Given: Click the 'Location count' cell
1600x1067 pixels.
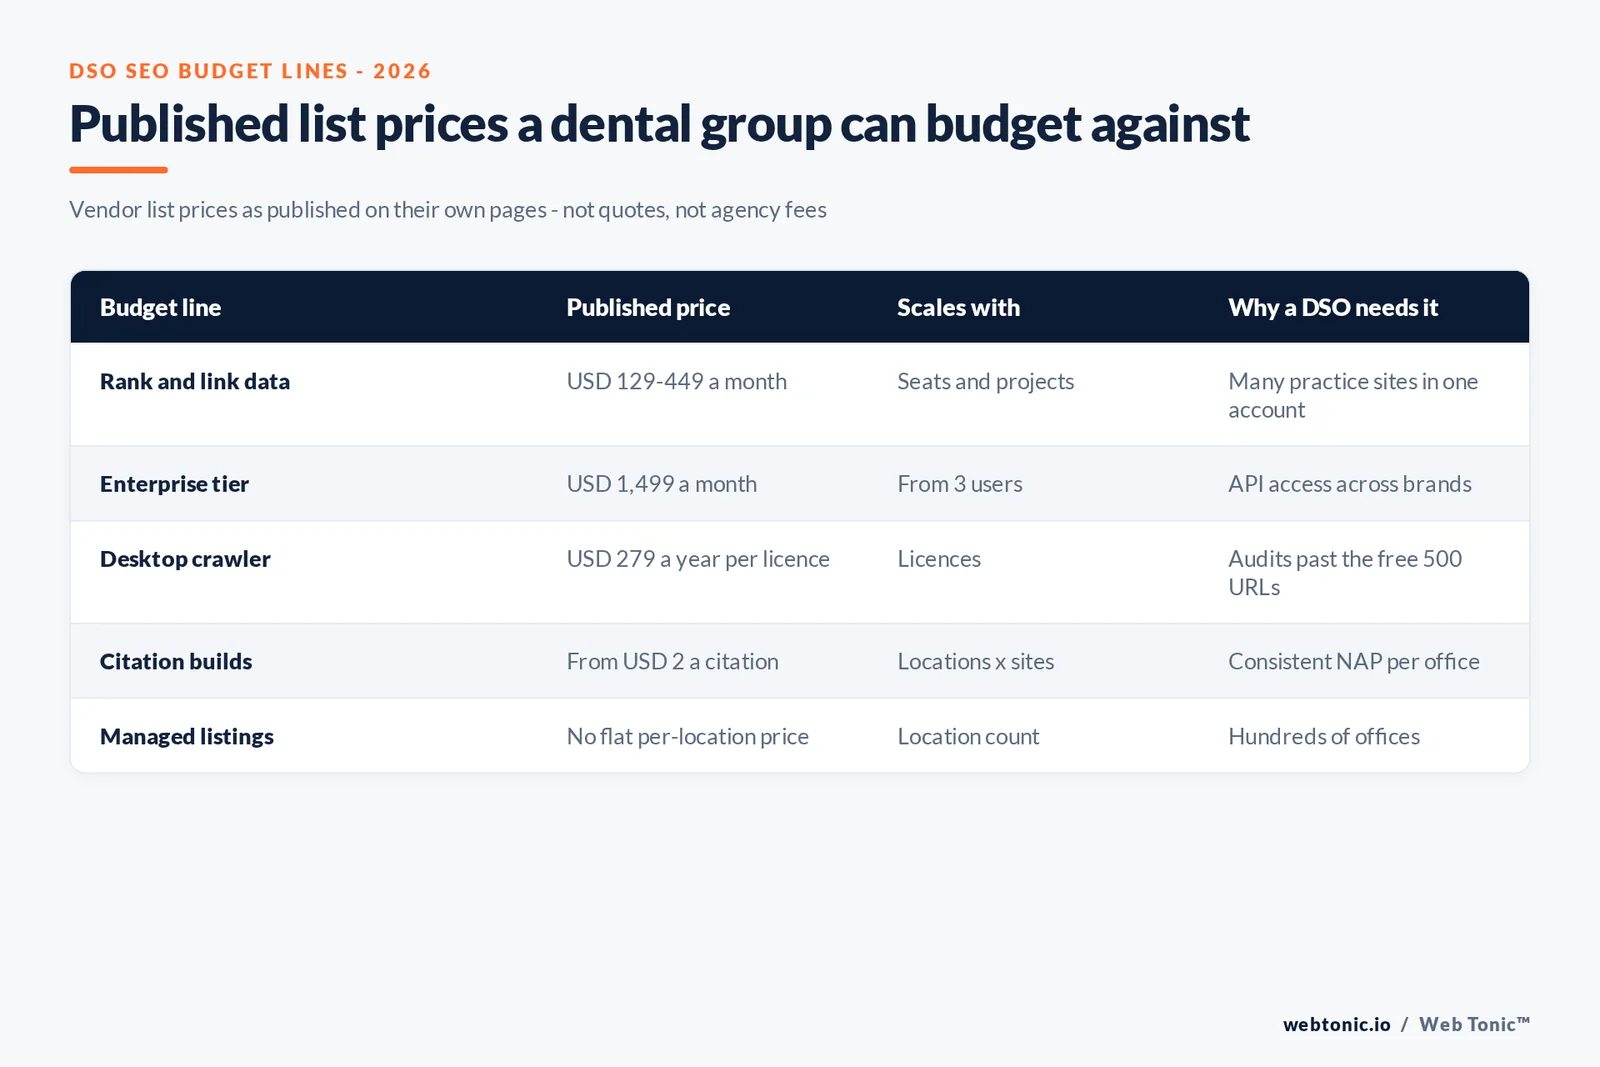Looking at the screenshot, I should 968,737.
